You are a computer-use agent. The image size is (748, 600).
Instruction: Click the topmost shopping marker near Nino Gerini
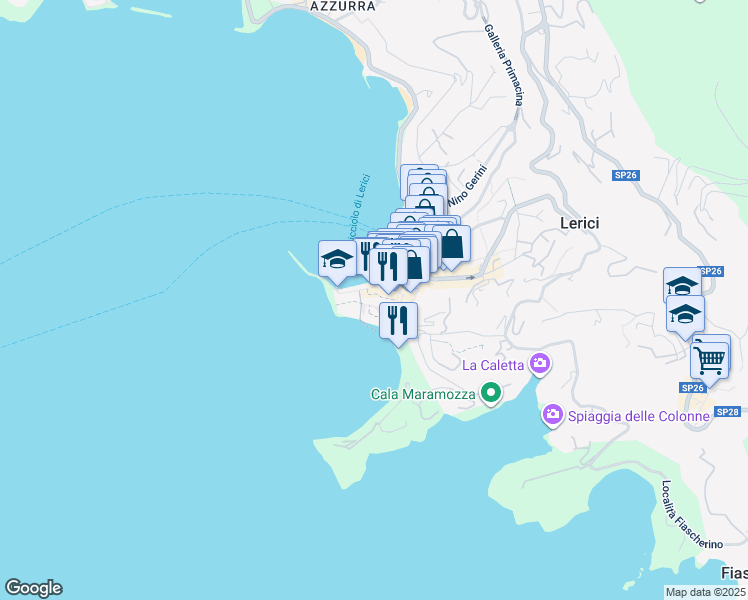(x=419, y=180)
